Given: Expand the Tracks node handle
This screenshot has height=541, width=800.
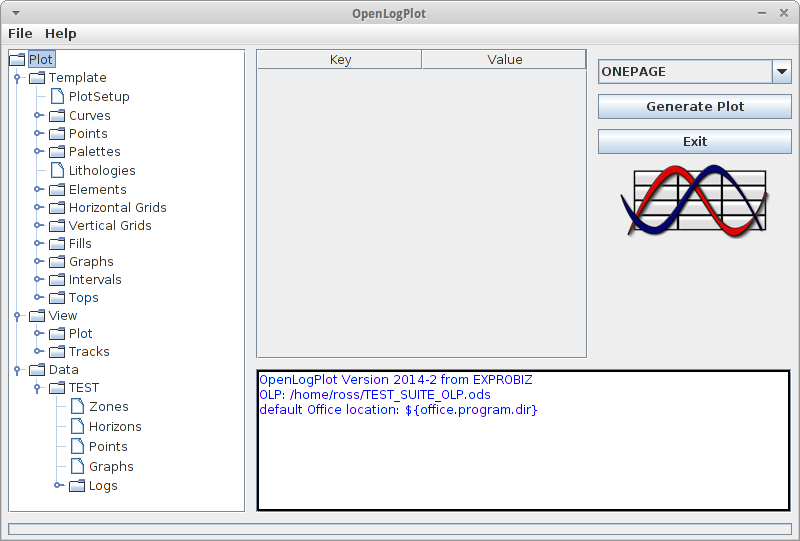Looking at the screenshot, I should click(37, 351).
